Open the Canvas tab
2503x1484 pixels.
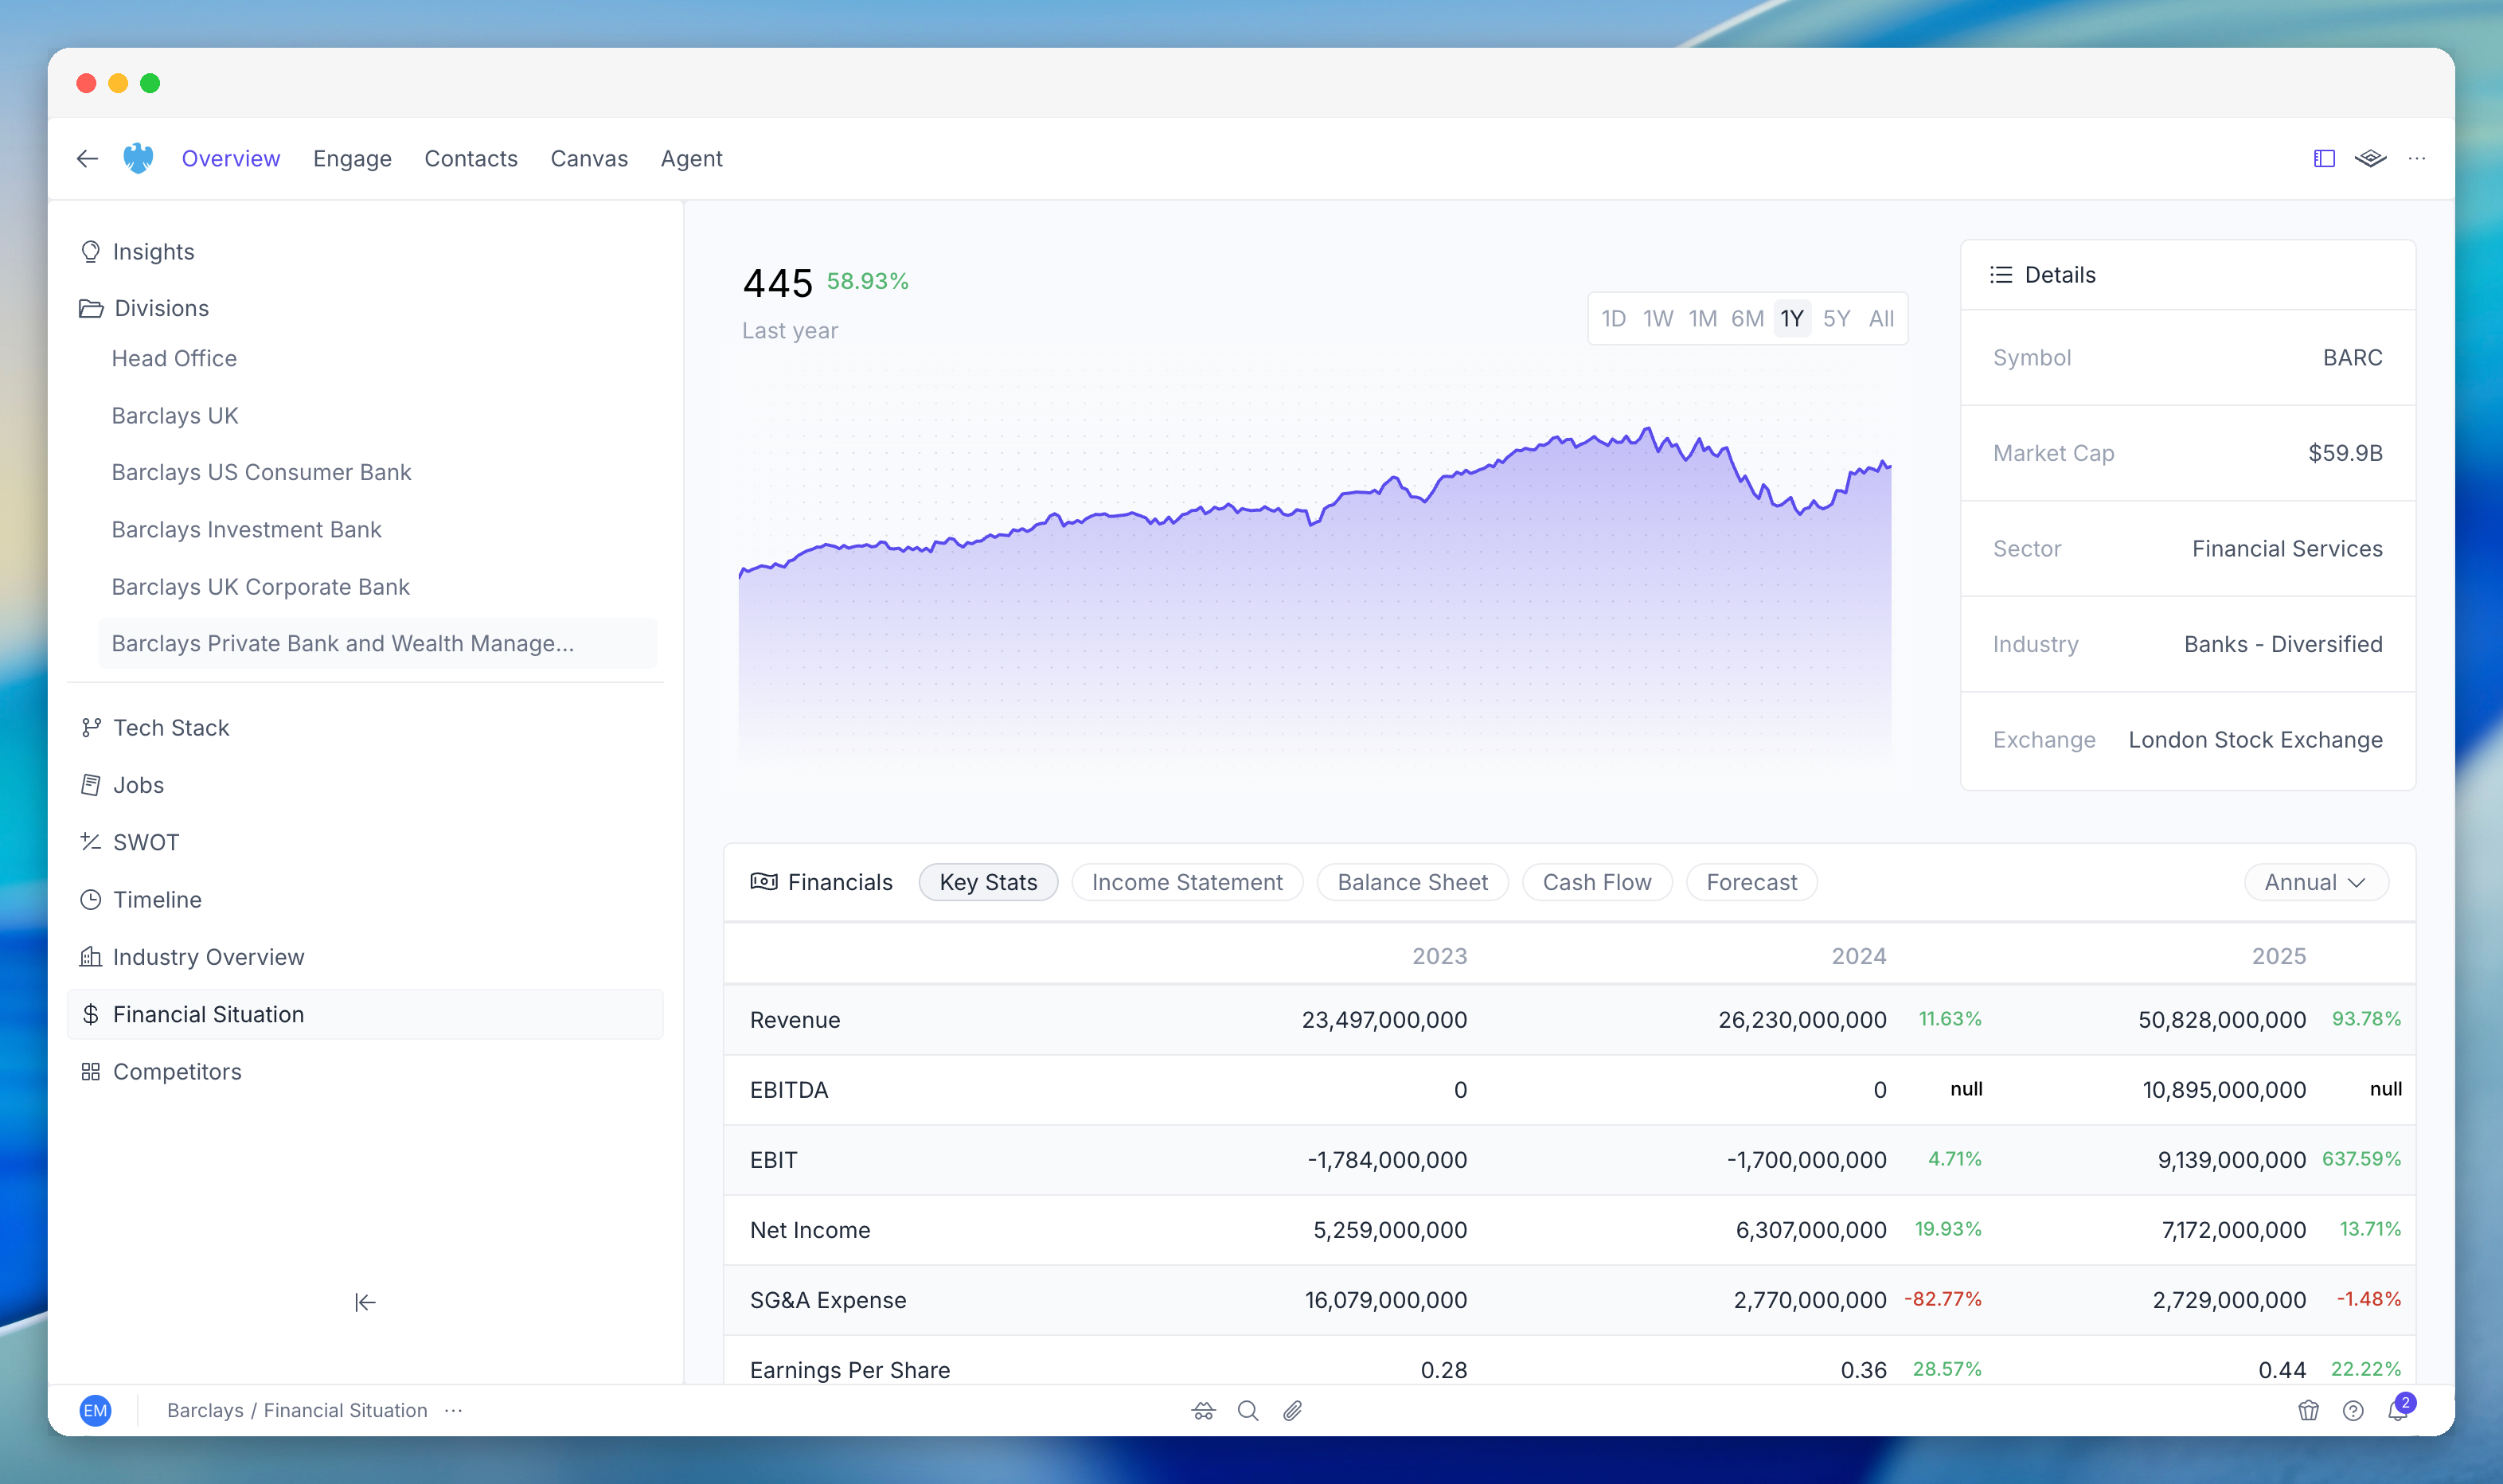pos(589,158)
